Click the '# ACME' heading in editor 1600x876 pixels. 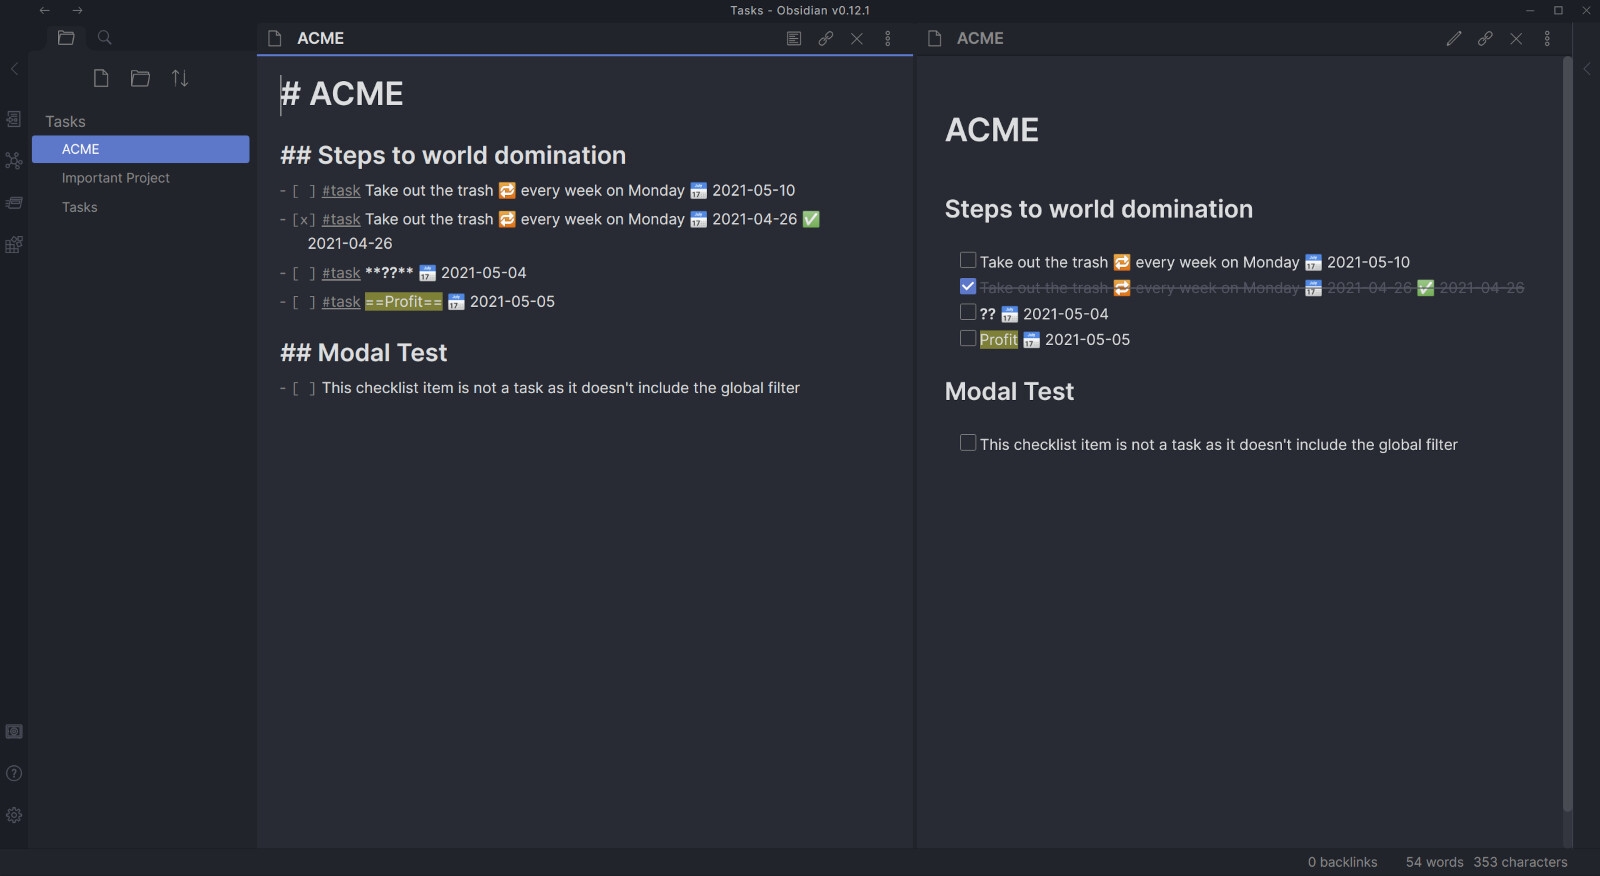(x=342, y=94)
